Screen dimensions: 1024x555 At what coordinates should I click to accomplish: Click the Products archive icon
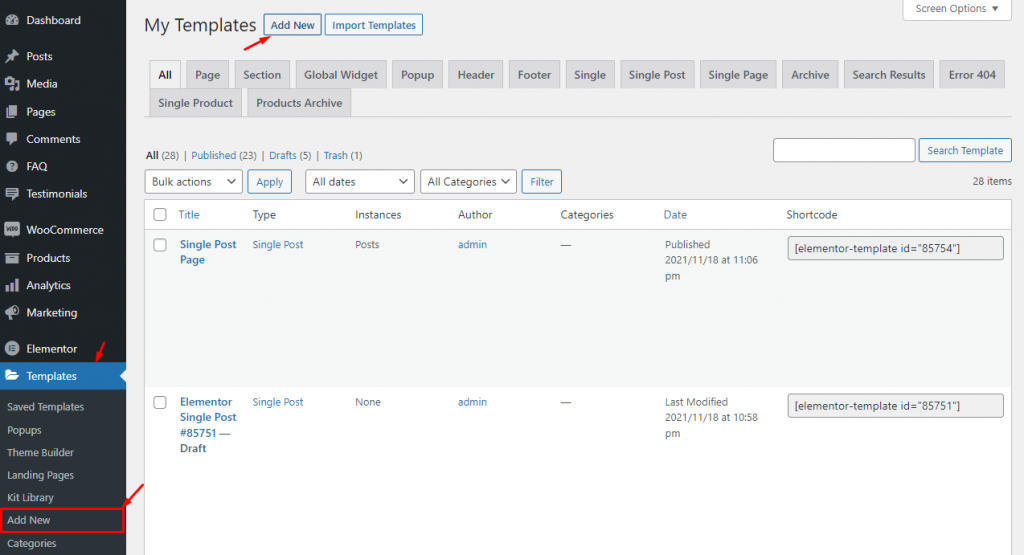tap(12, 258)
